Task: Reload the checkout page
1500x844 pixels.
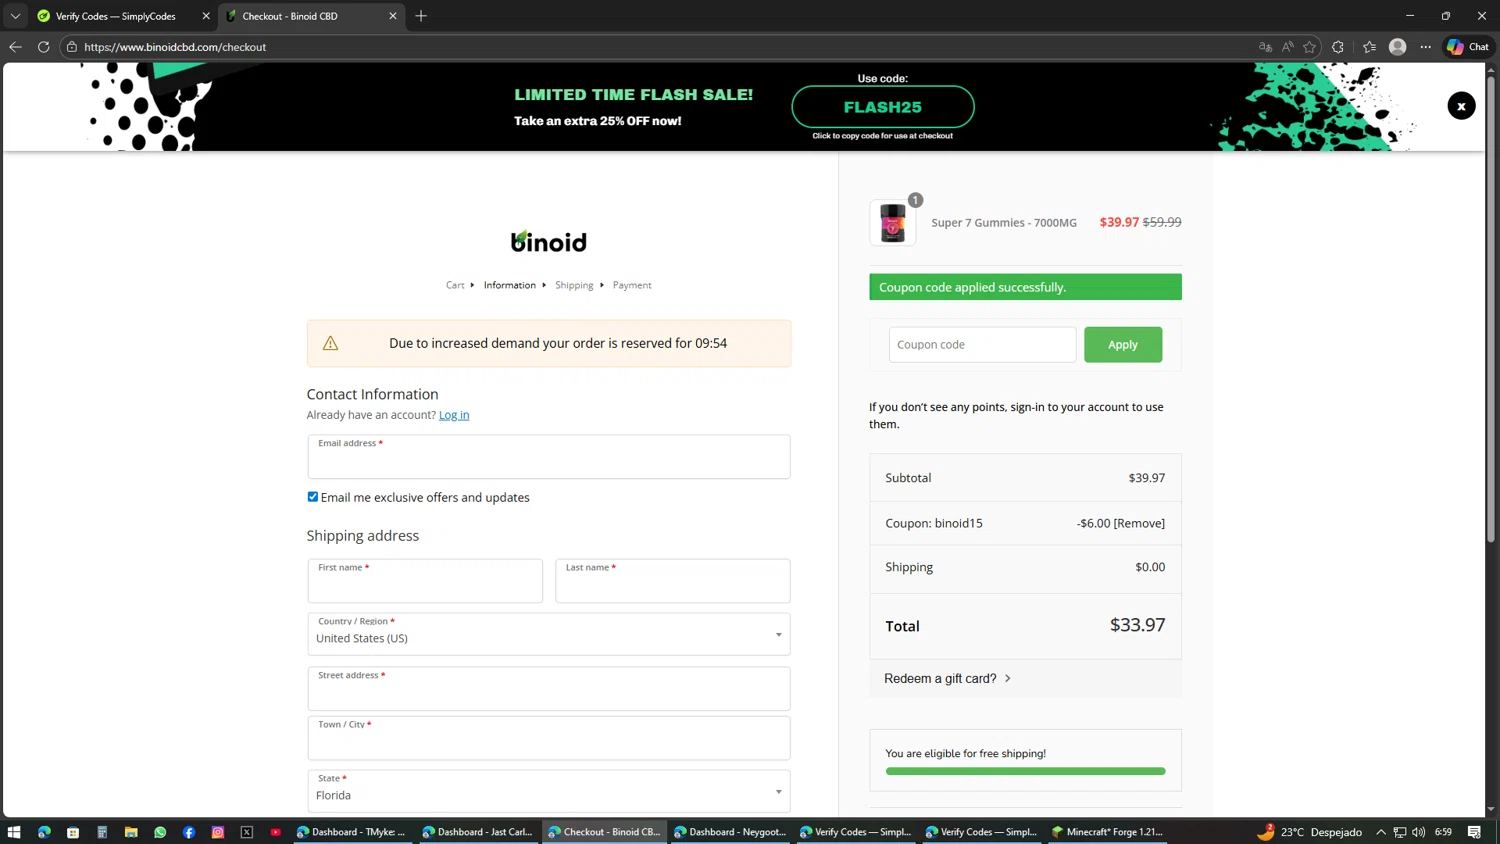Action: coord(43,47)
